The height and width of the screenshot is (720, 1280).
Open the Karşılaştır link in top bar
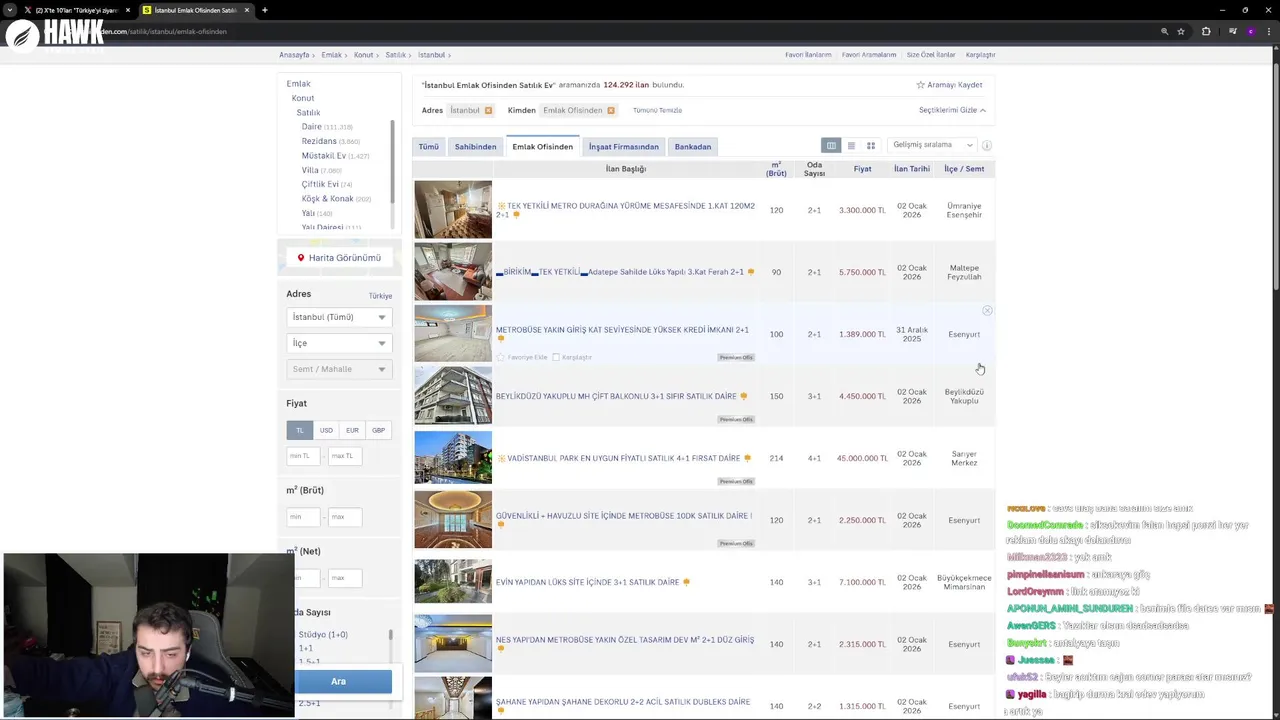[x=980, y=55]
